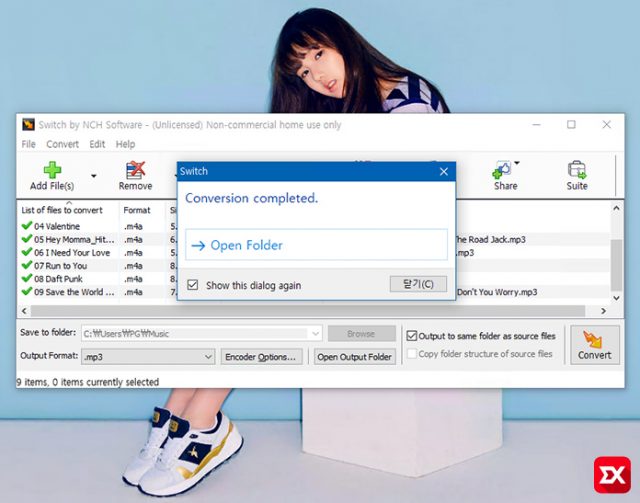Click green checkmark next to 04 Valentine
The width and height of the screenshot is (640, 503).
click(x=27, y=225)
